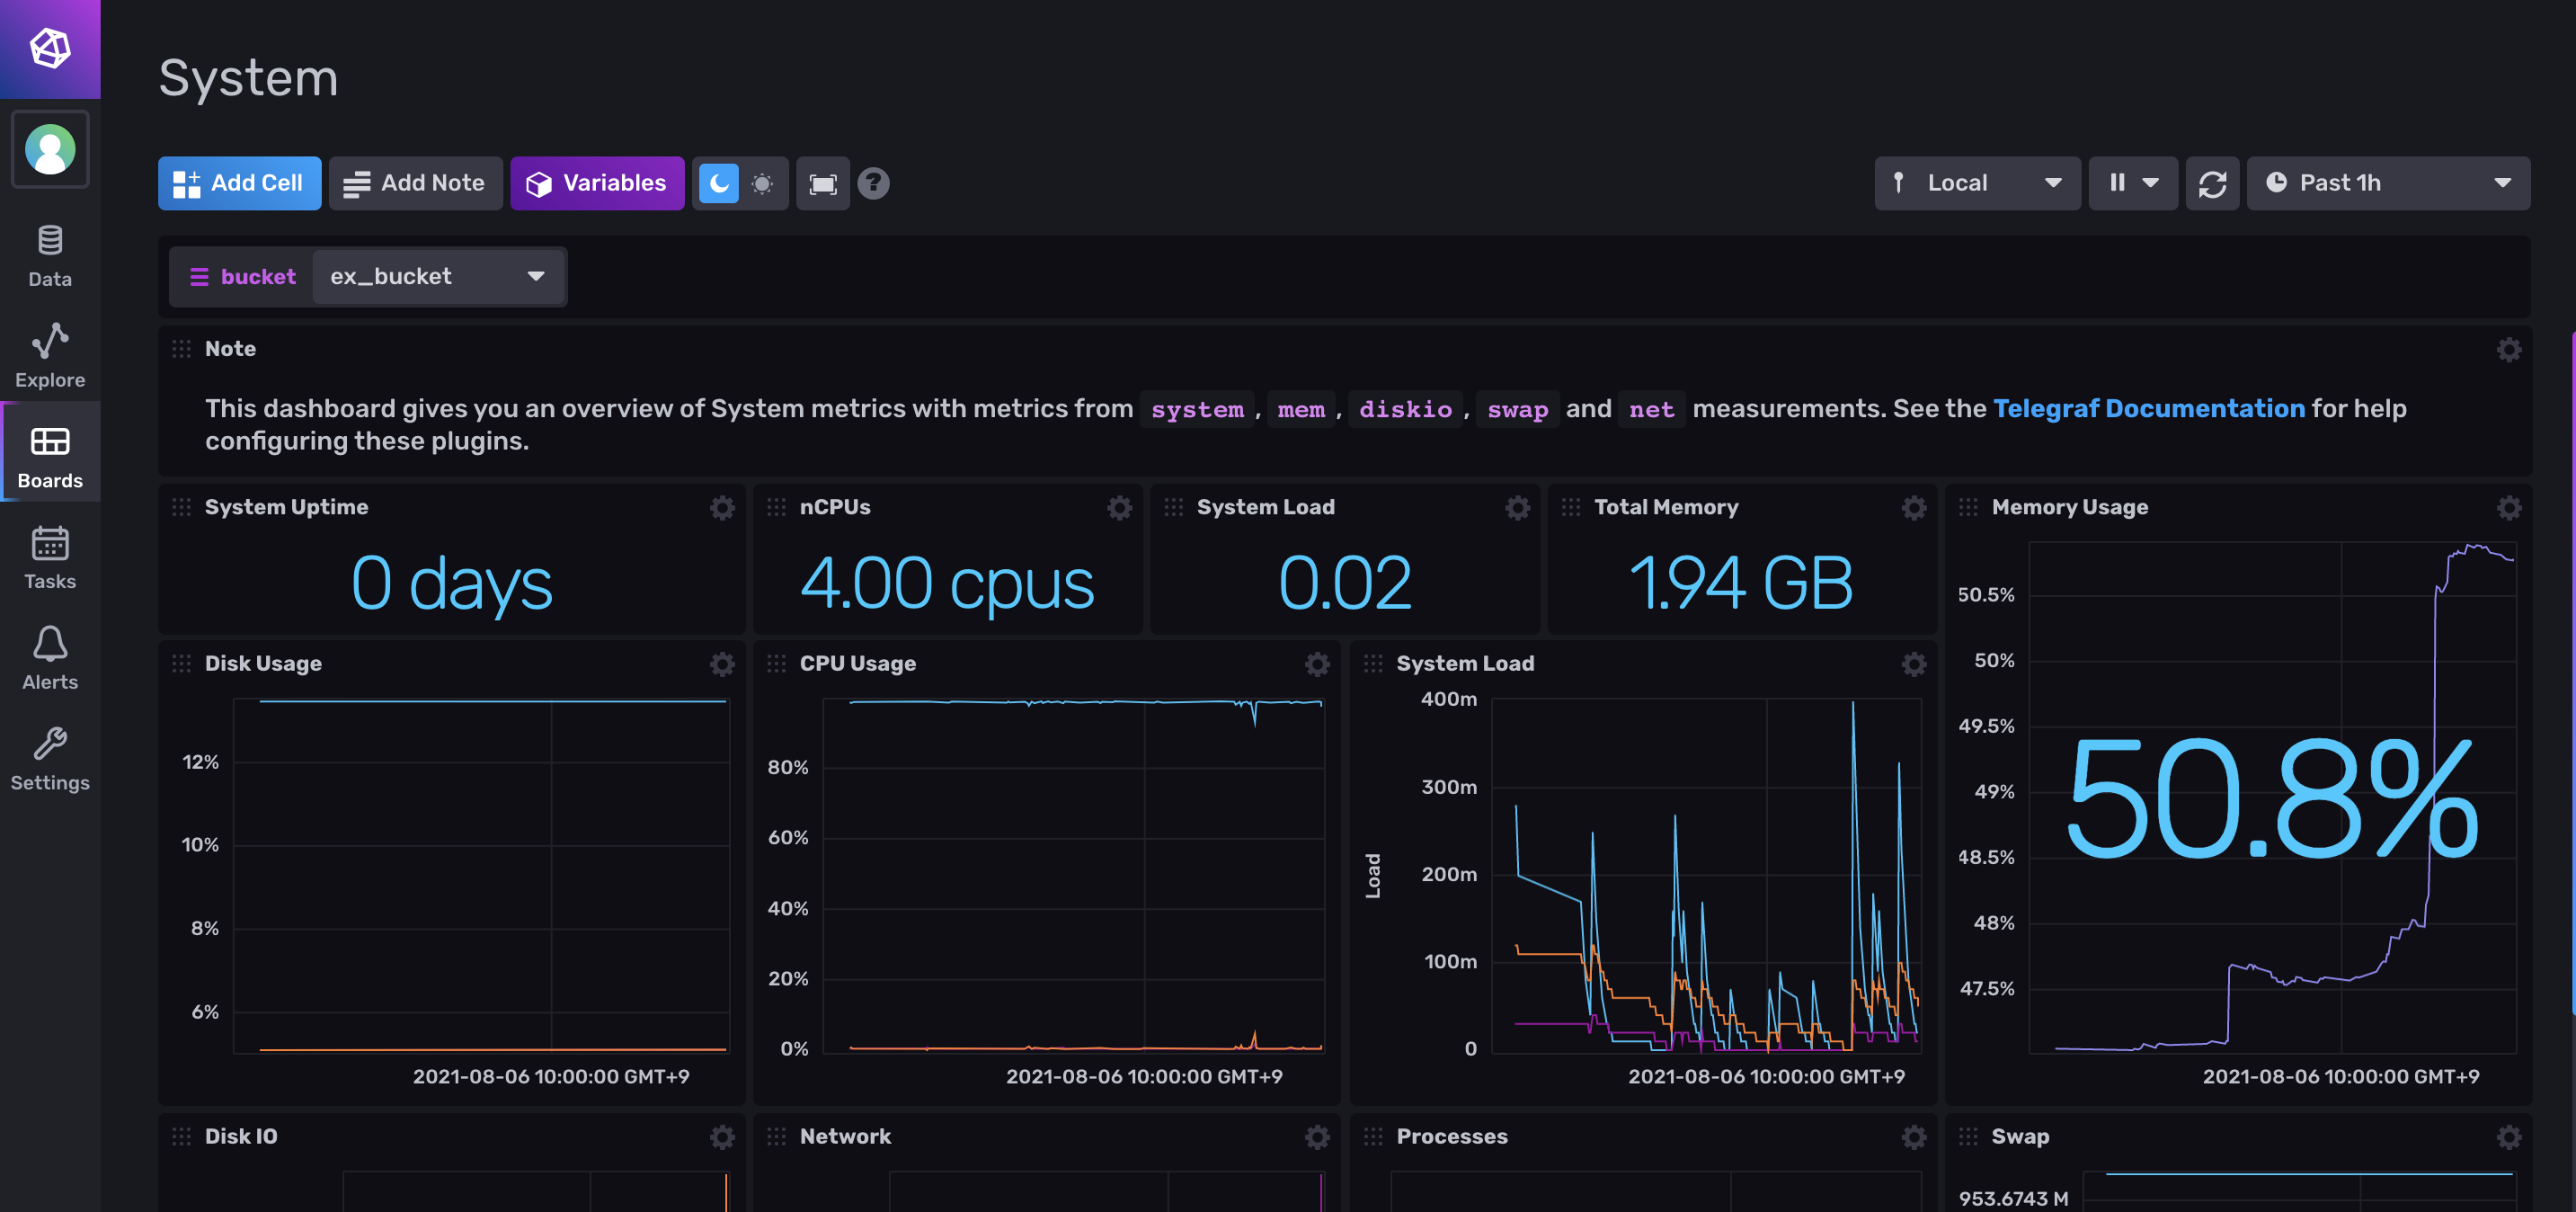Open Alerts from the sidebar

(x=50, y=658)
